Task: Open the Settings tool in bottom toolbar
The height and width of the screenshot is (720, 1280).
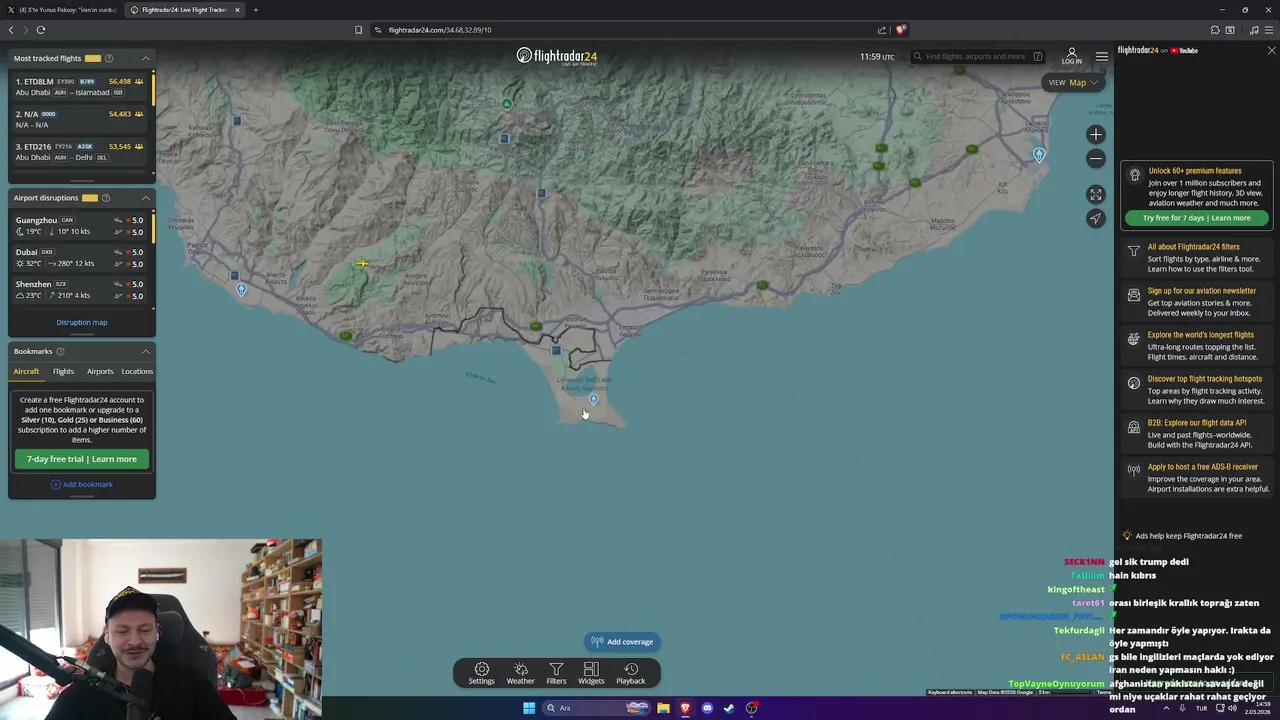Action: (481, 673)
